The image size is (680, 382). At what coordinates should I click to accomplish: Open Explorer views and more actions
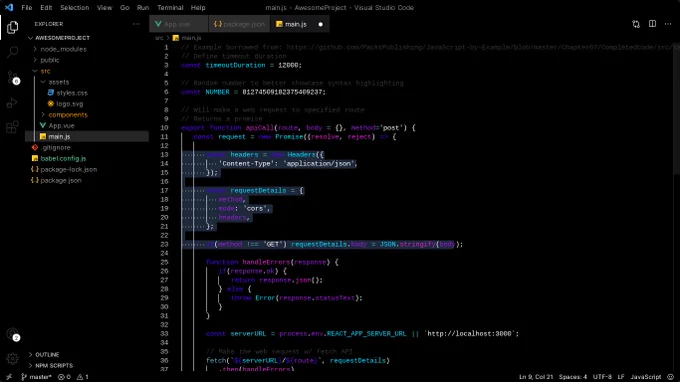pyautogui.click(x=136, y=24)
